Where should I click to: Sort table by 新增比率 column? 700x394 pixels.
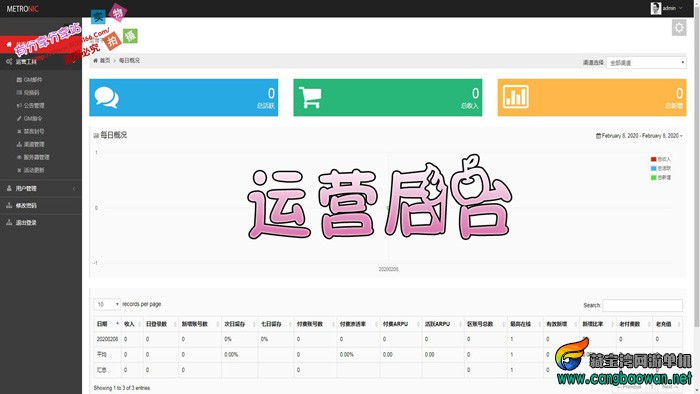pos(597,324)
